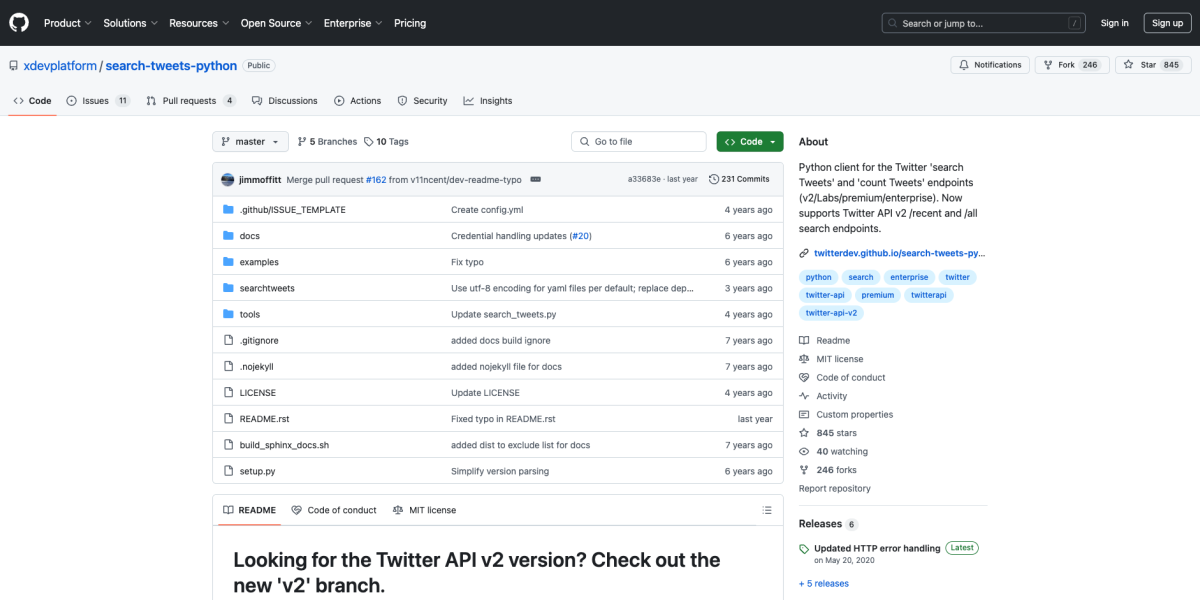Click the Sign up button
This screenshot has height=600, width=1200.
pos(1167,22)
